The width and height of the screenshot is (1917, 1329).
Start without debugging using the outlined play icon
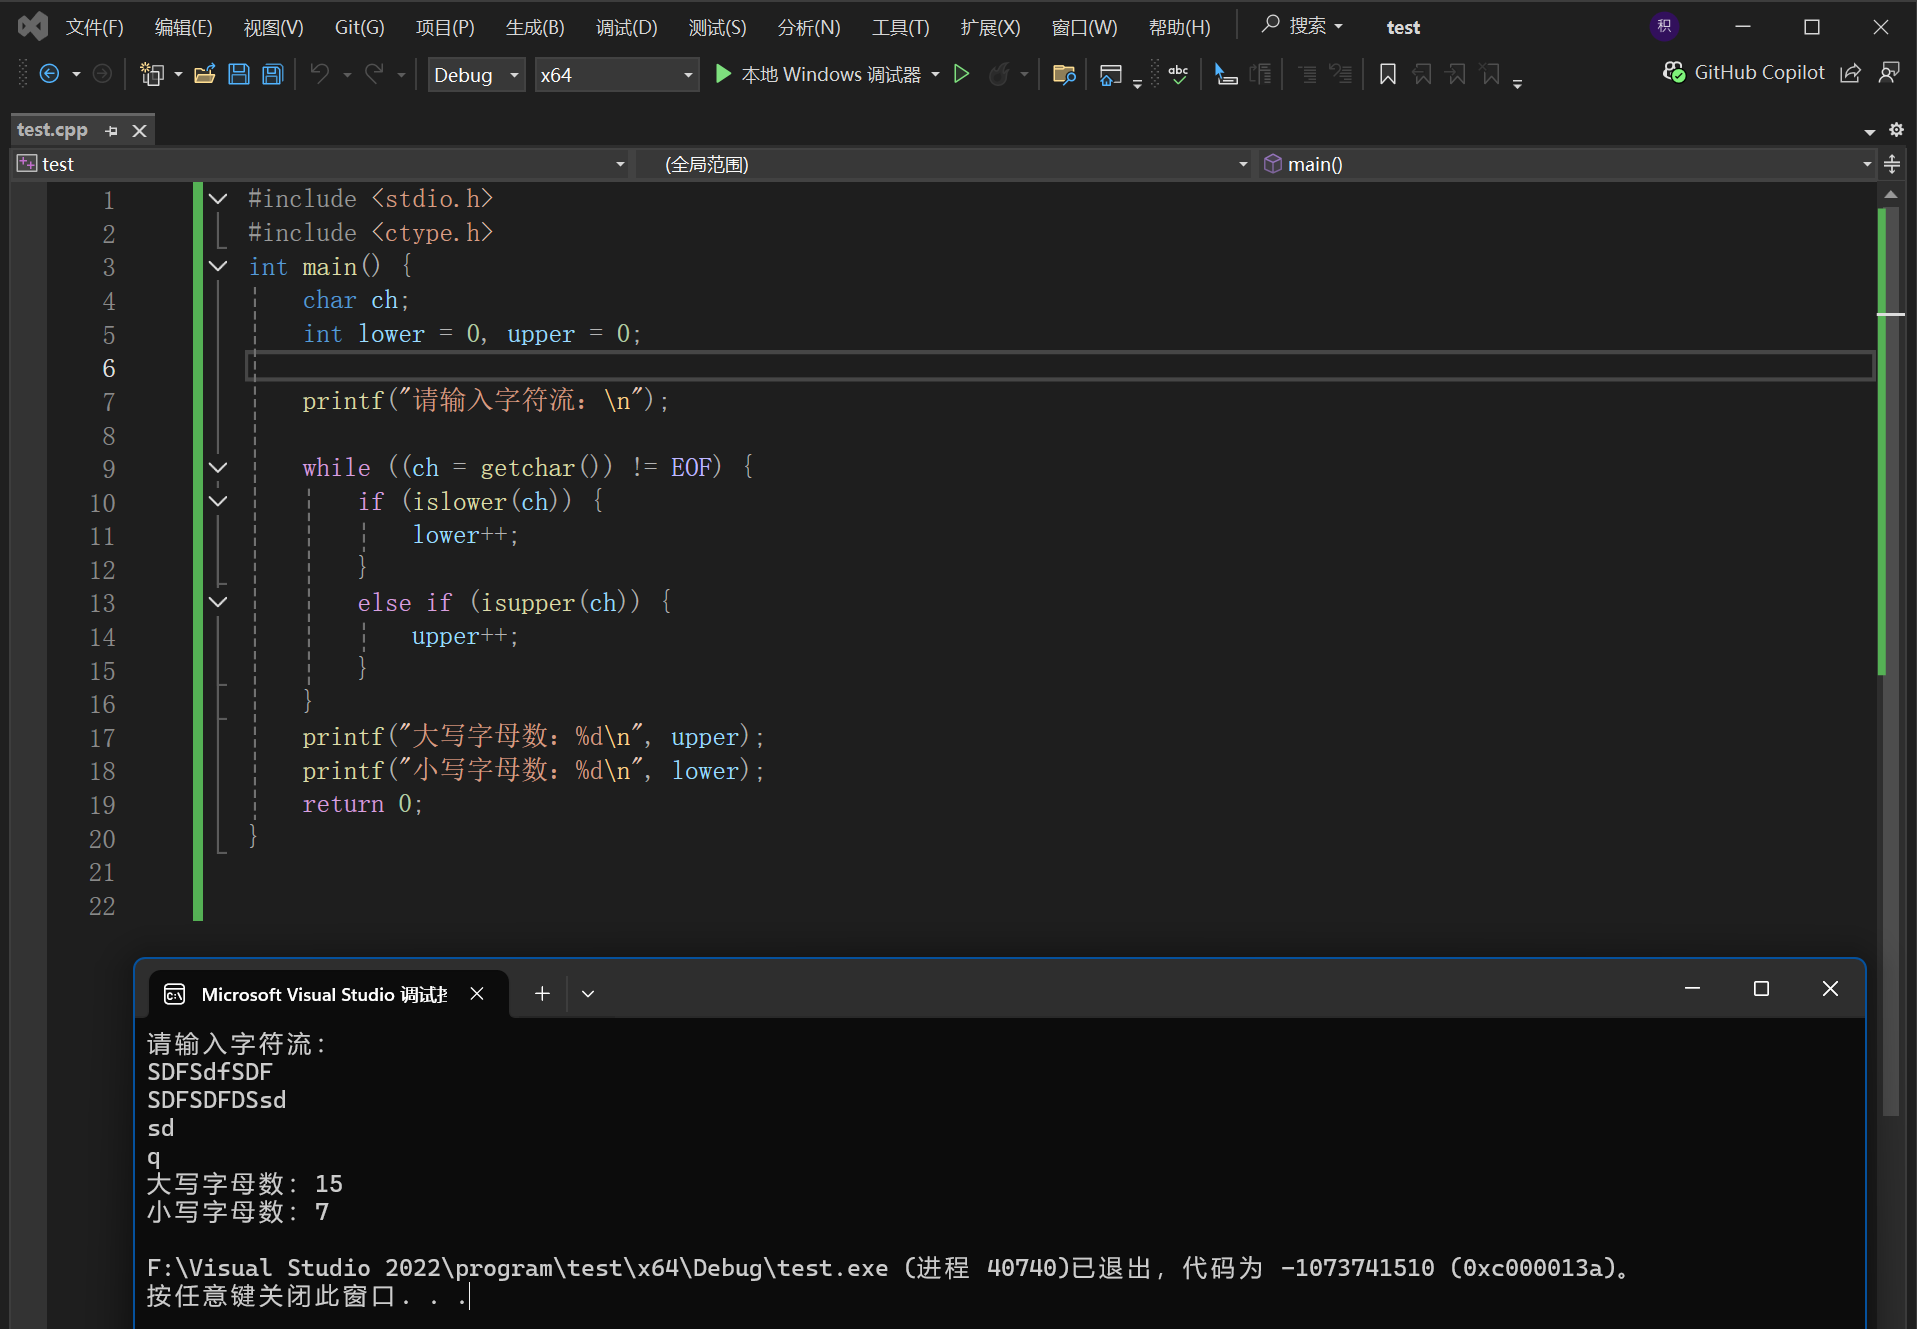point(961,74)
